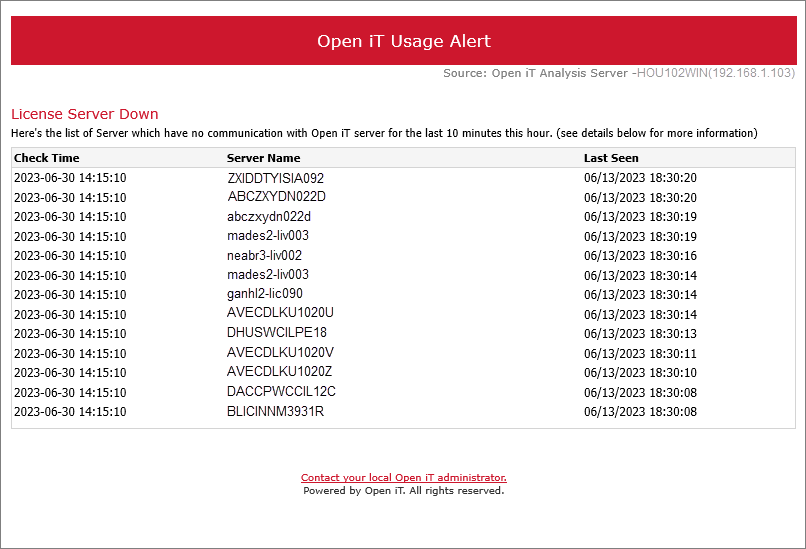
Task: Click Last Seen value 06/13/2023 18:30:16
Action: pyautogui.click(x=640, y=255)
